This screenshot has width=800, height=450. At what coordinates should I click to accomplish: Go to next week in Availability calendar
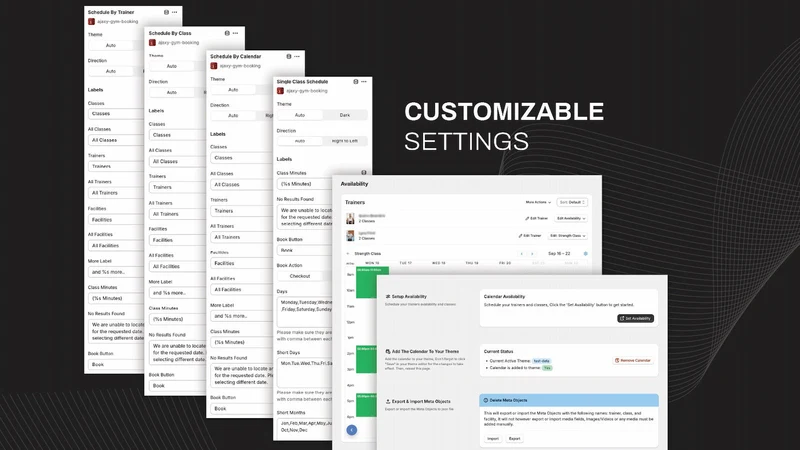532,254
